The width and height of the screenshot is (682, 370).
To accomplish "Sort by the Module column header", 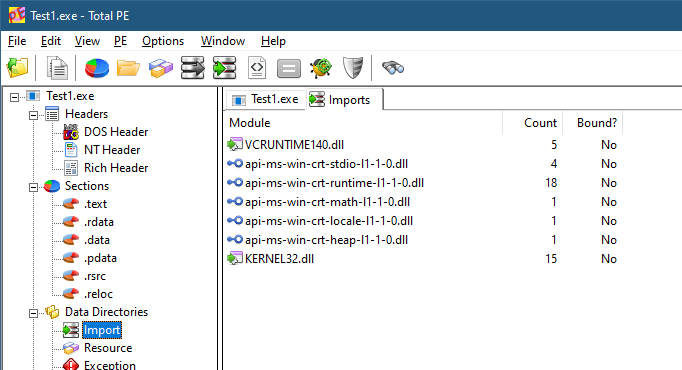I will [364, 123].
